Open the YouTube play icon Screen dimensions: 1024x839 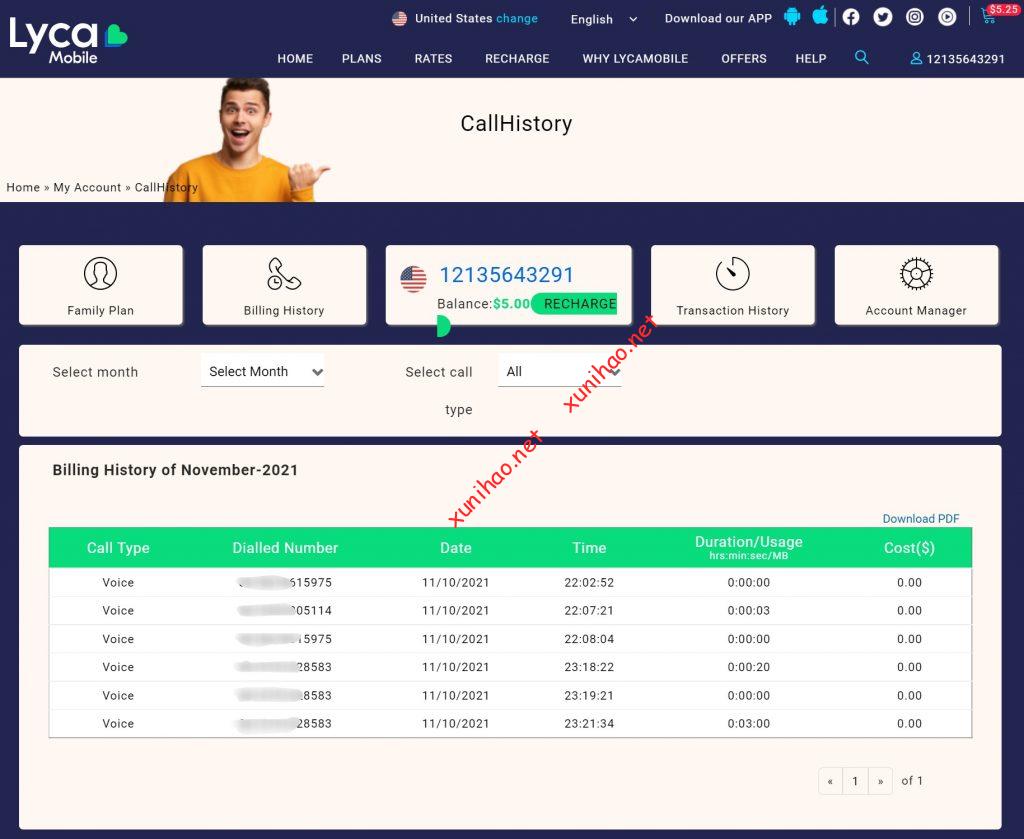click(946, 17)
